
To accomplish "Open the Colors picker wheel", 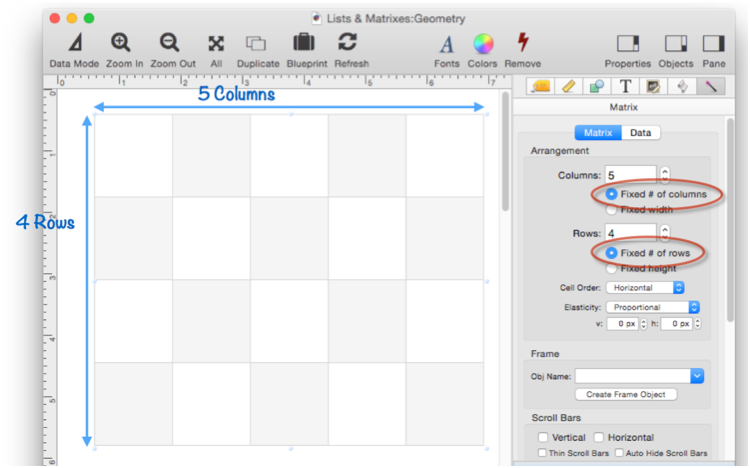I will [x=483, y=44].
